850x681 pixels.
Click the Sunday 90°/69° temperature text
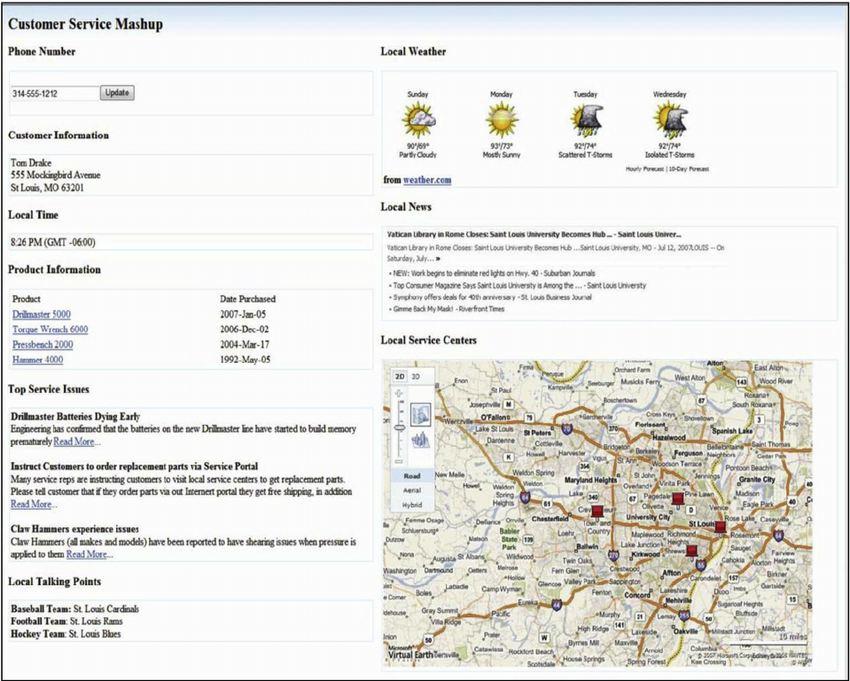tap(418, 146)
